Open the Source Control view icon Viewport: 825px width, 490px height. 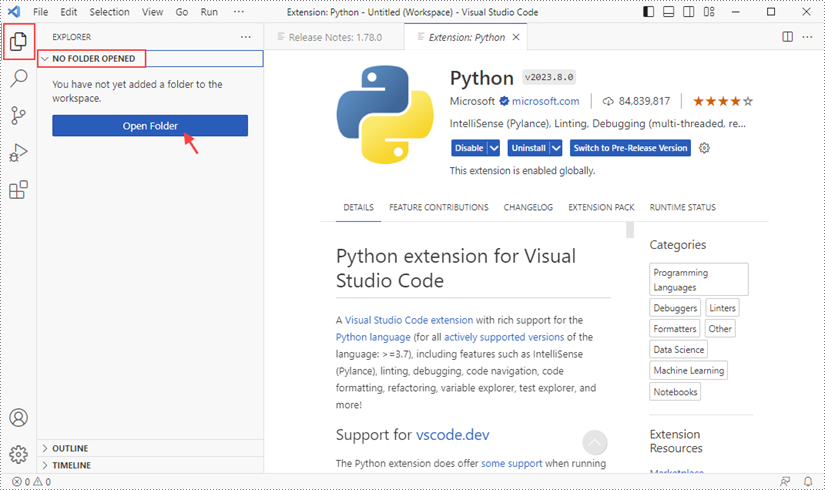[x=18, y=116]
